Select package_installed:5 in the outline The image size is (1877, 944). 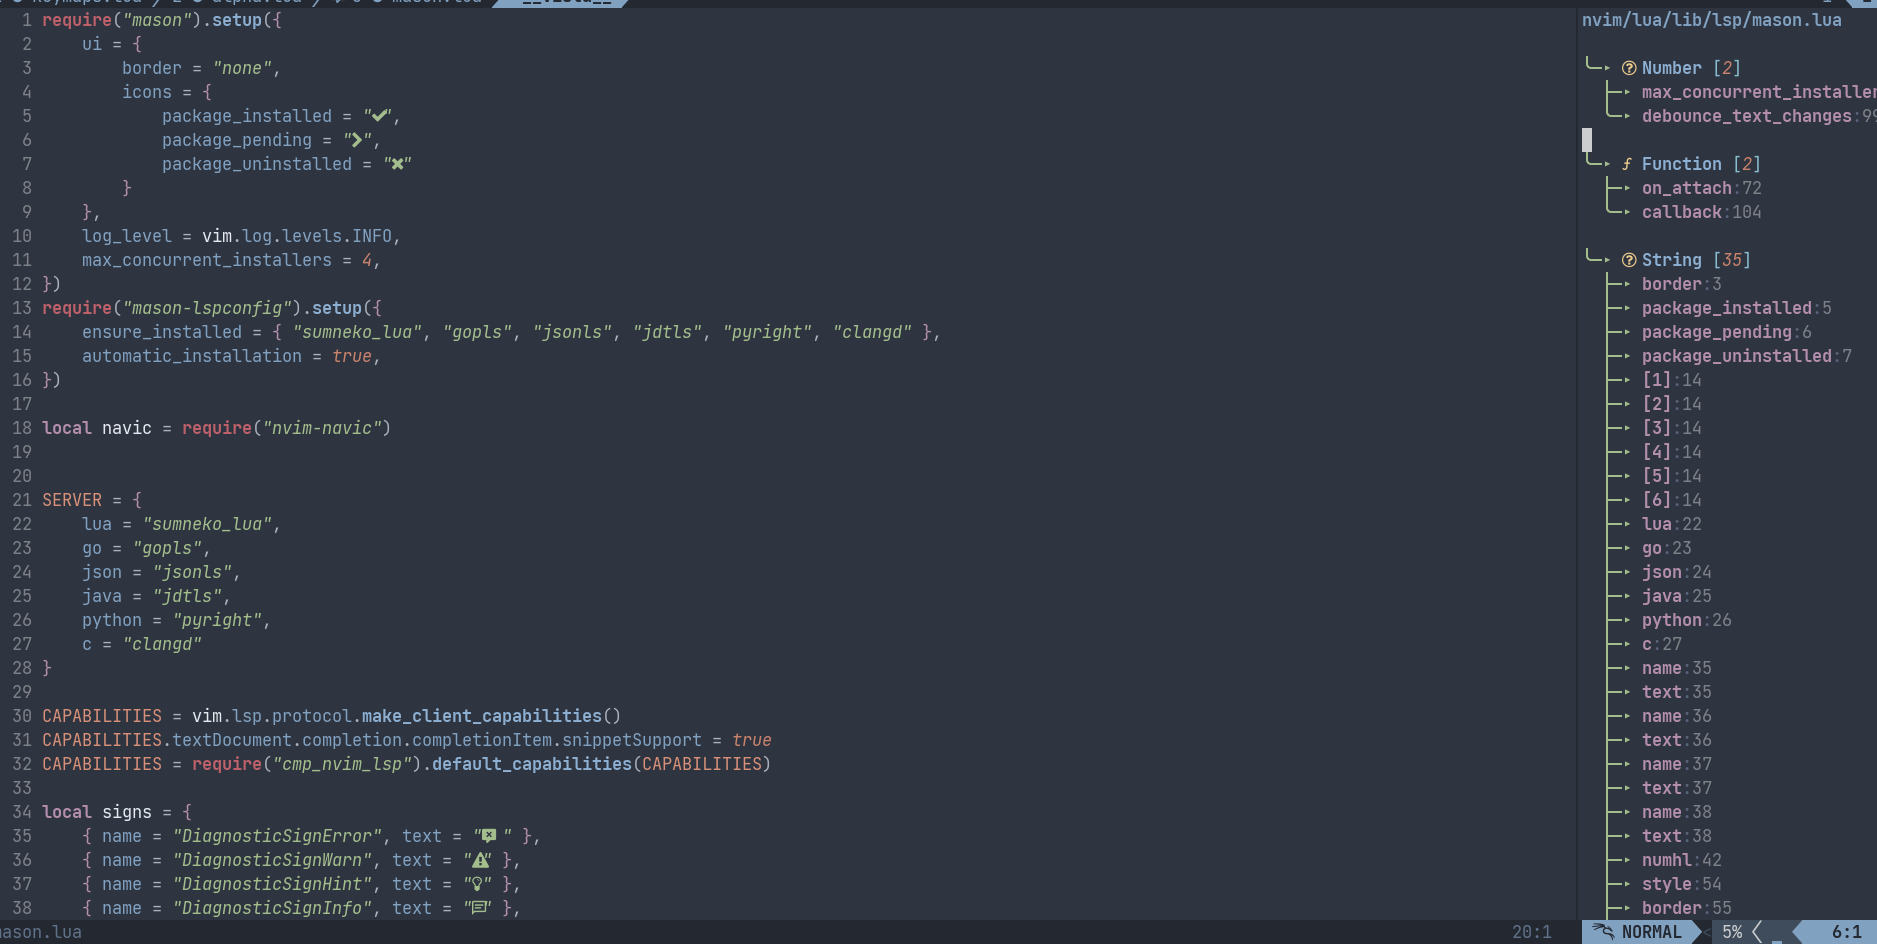point(1736,308)
